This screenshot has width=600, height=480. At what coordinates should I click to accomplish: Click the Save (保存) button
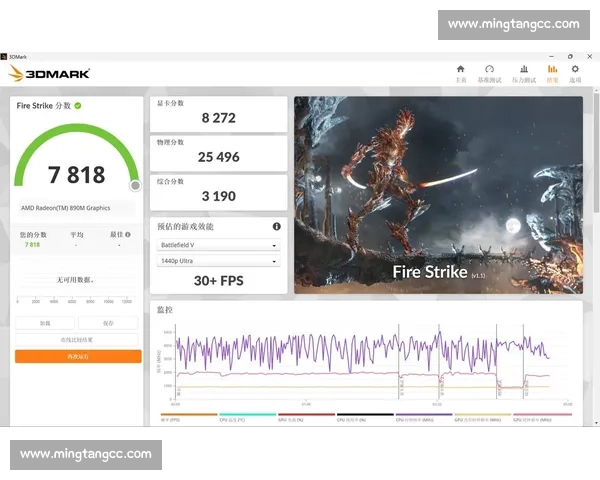[x=109, y=323]
